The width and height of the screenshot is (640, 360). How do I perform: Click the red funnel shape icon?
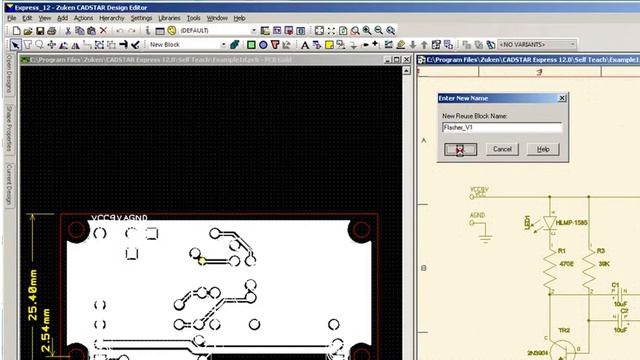tap(275, 44)
